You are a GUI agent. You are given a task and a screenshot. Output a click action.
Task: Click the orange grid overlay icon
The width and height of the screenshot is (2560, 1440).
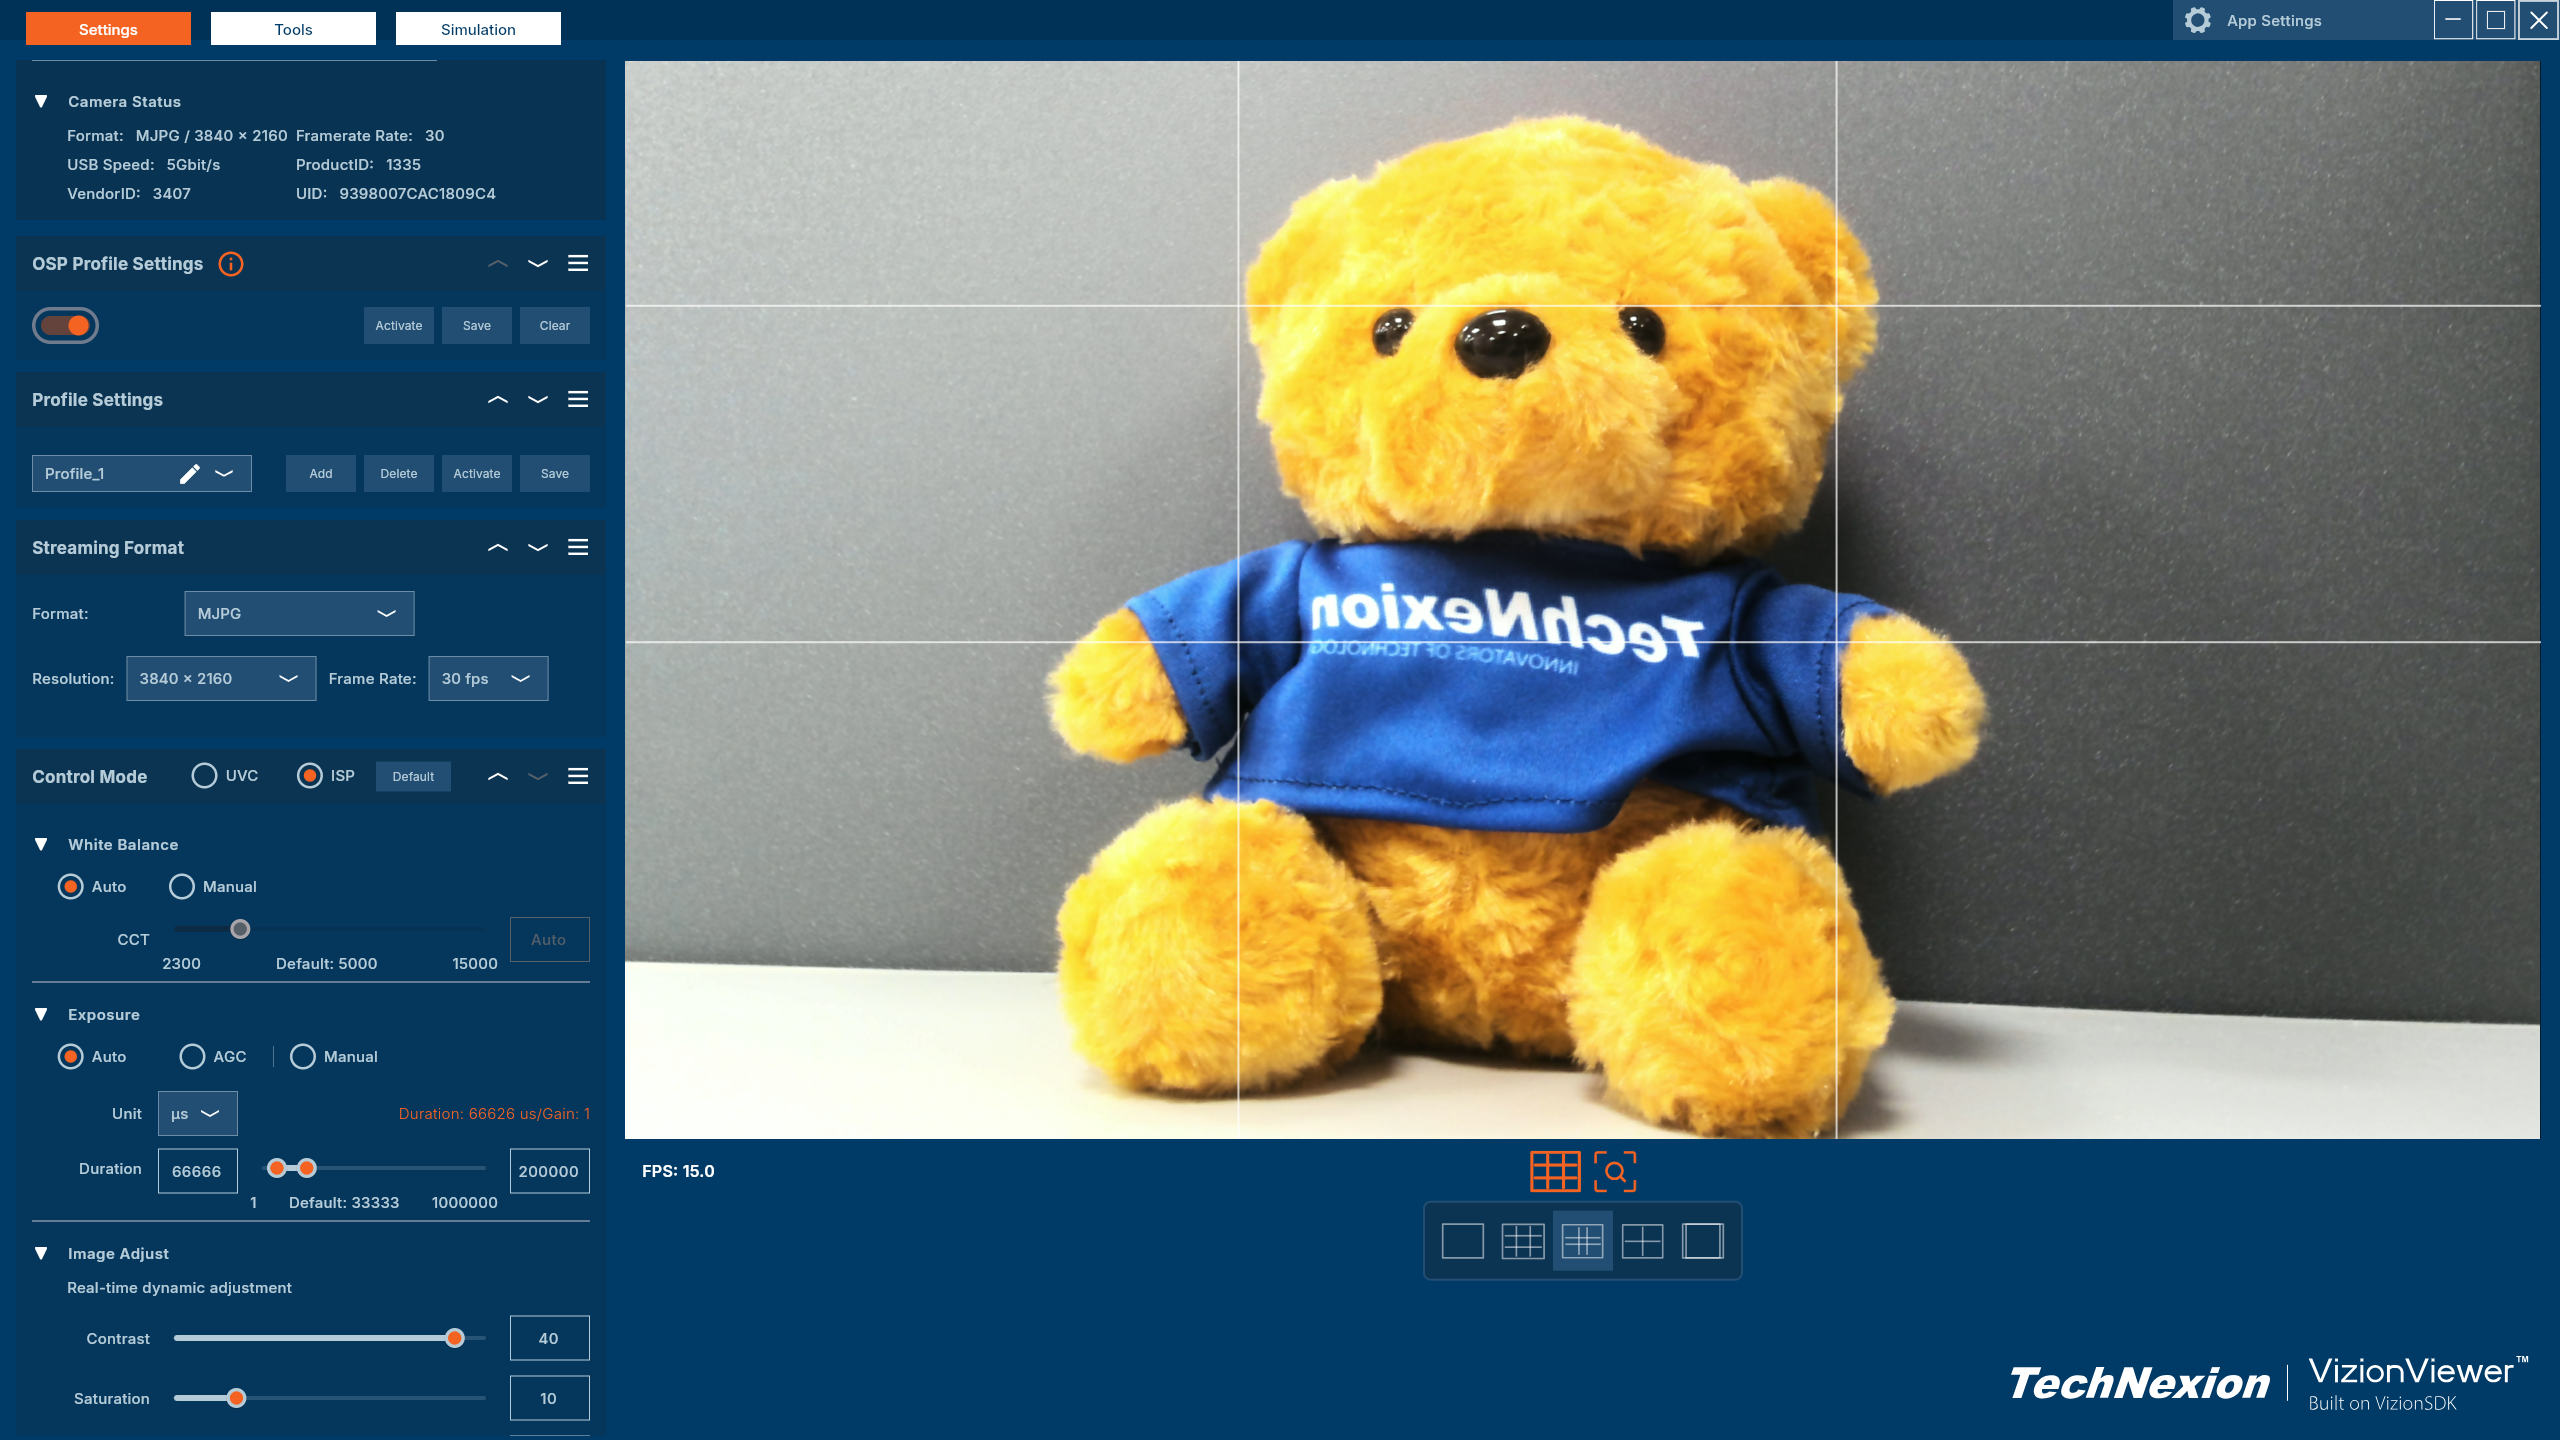point(1555,1171)
